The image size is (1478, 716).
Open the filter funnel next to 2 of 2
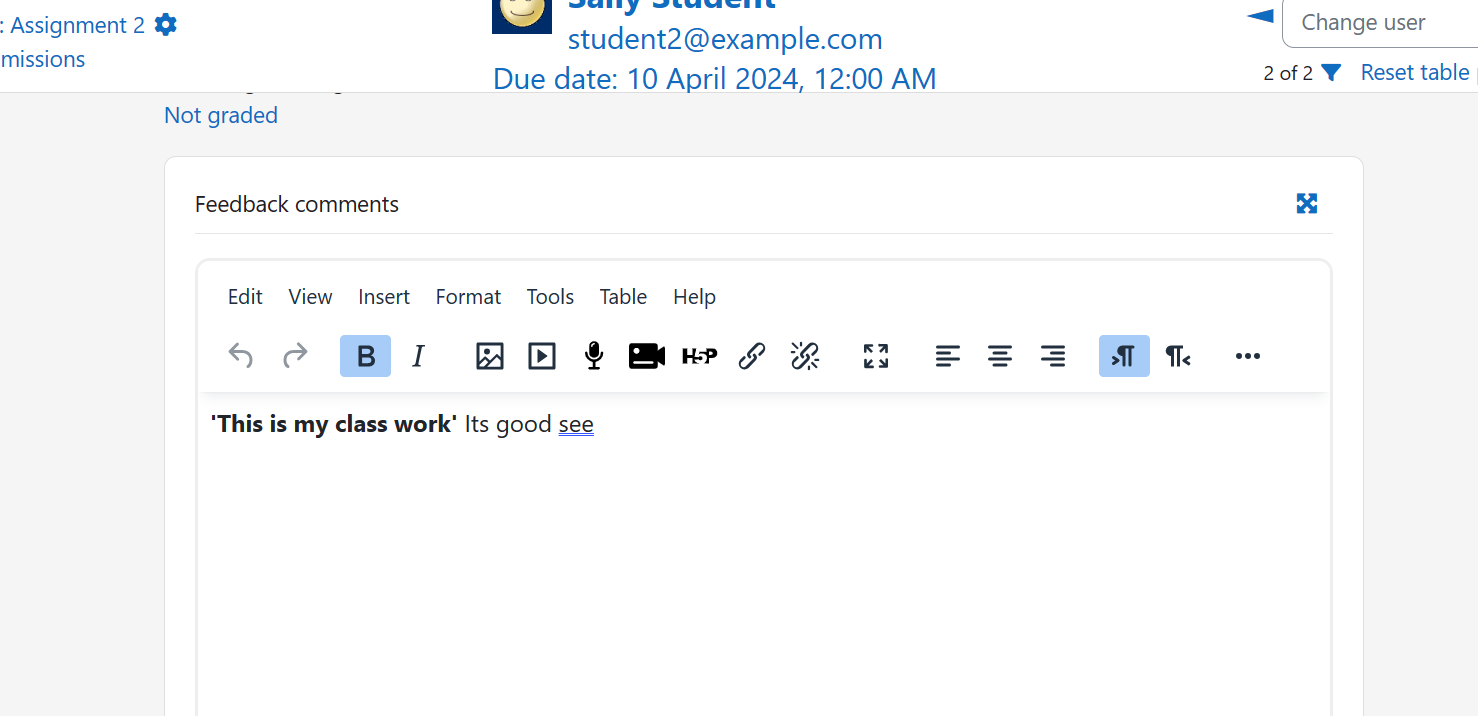[1331, 73]
